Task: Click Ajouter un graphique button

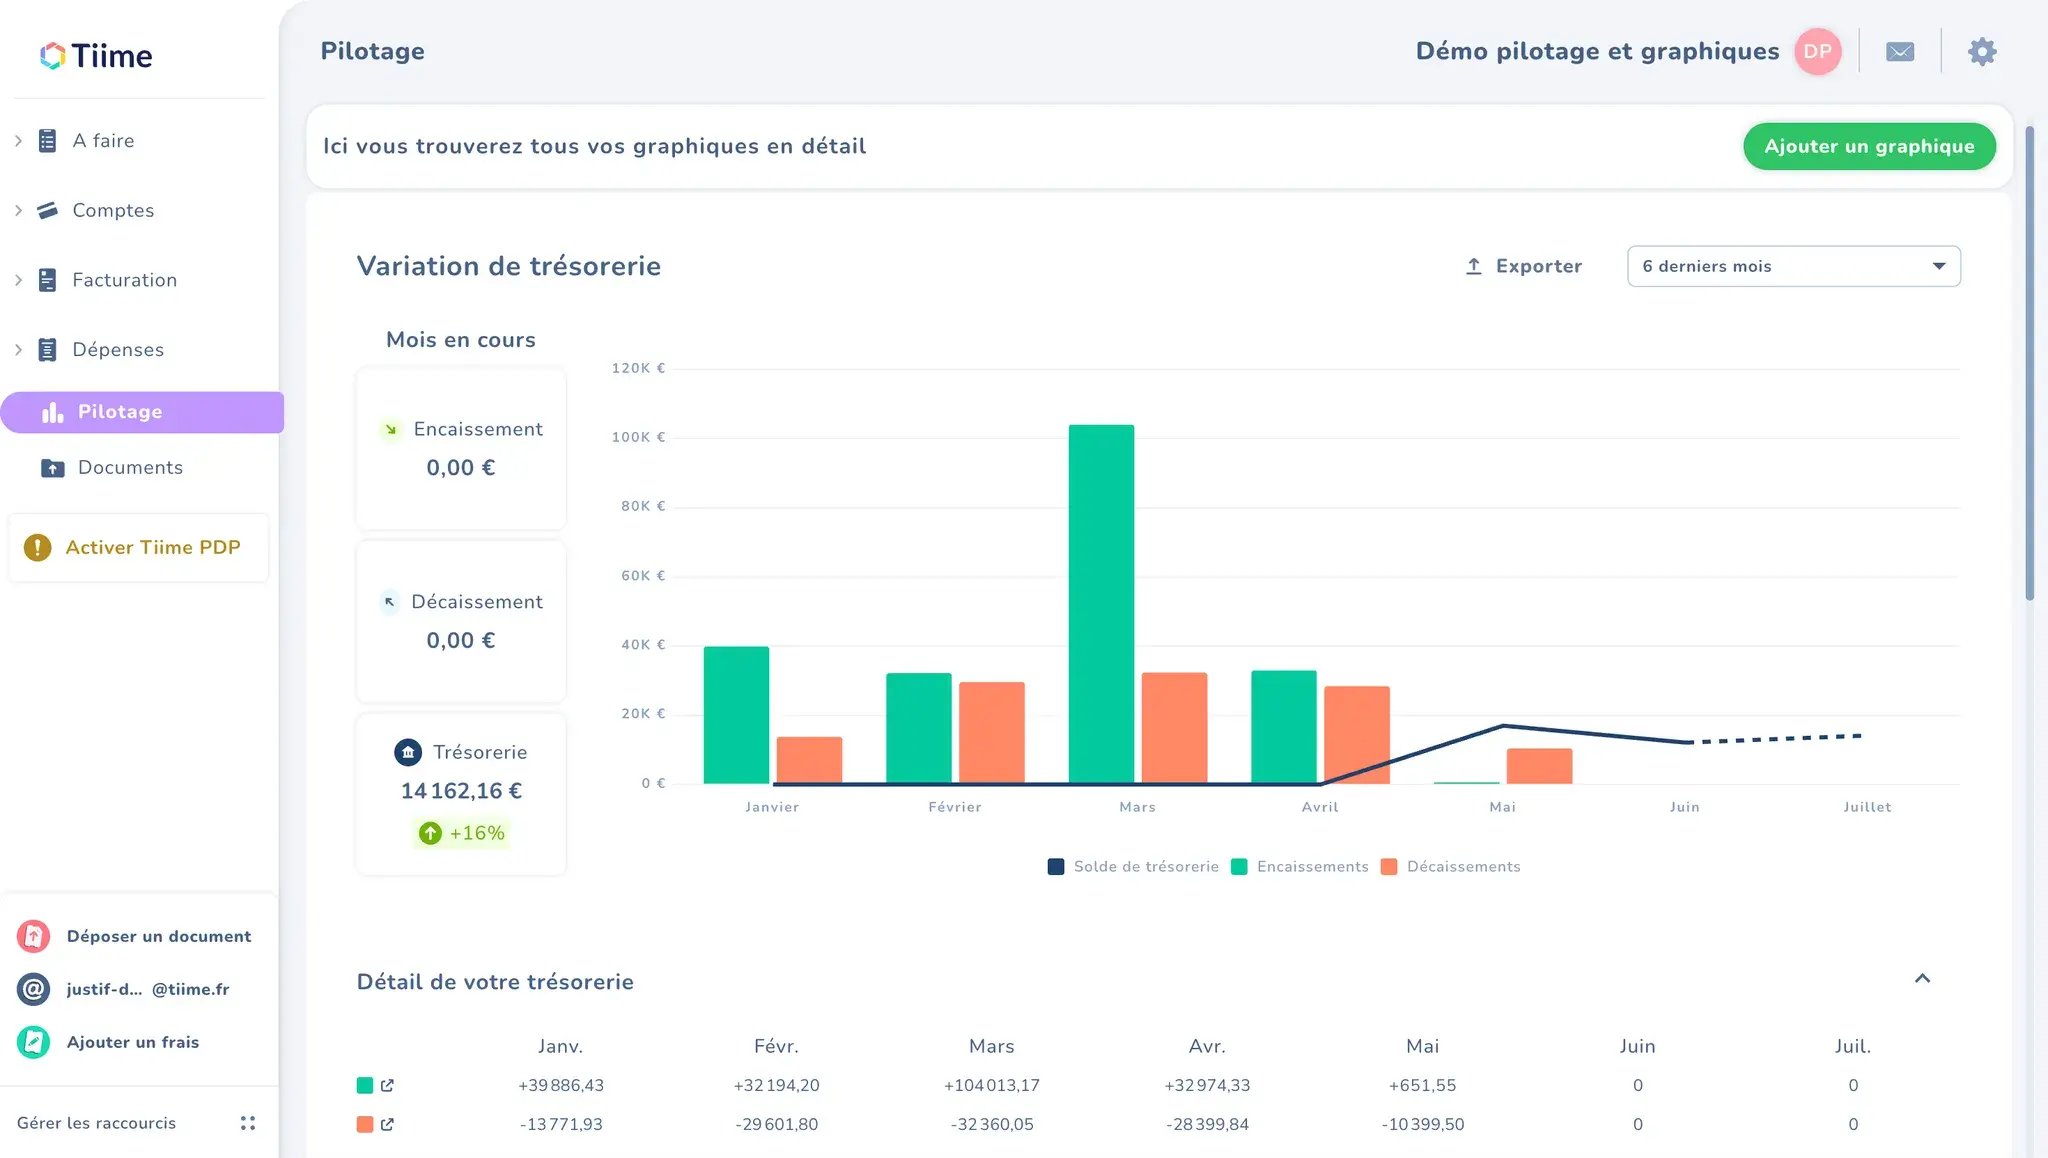Action: (1869, 146)
